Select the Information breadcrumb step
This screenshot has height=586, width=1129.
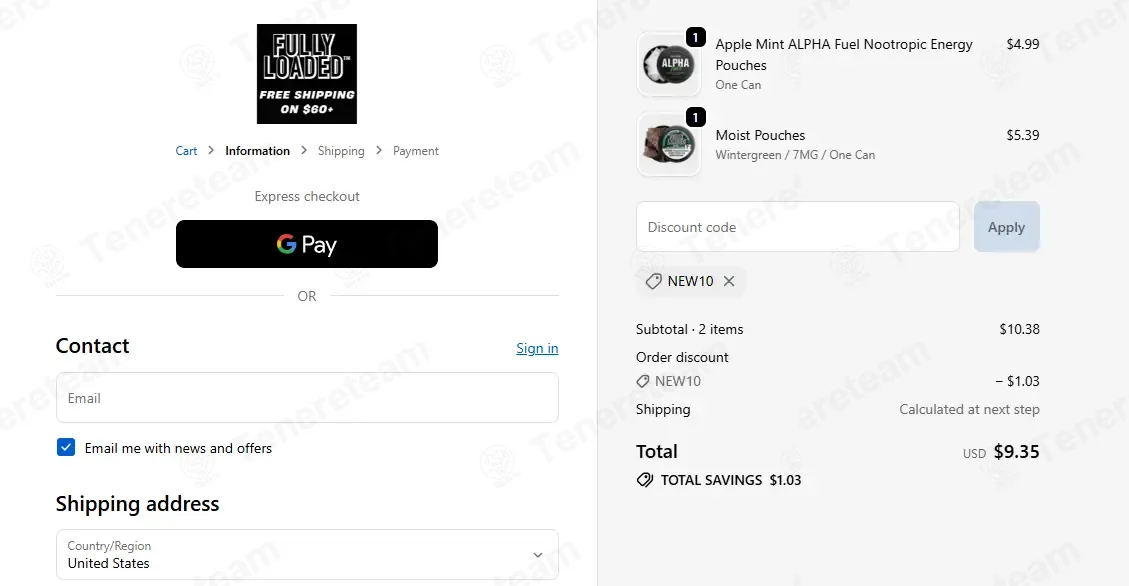[x=257, y=151]
